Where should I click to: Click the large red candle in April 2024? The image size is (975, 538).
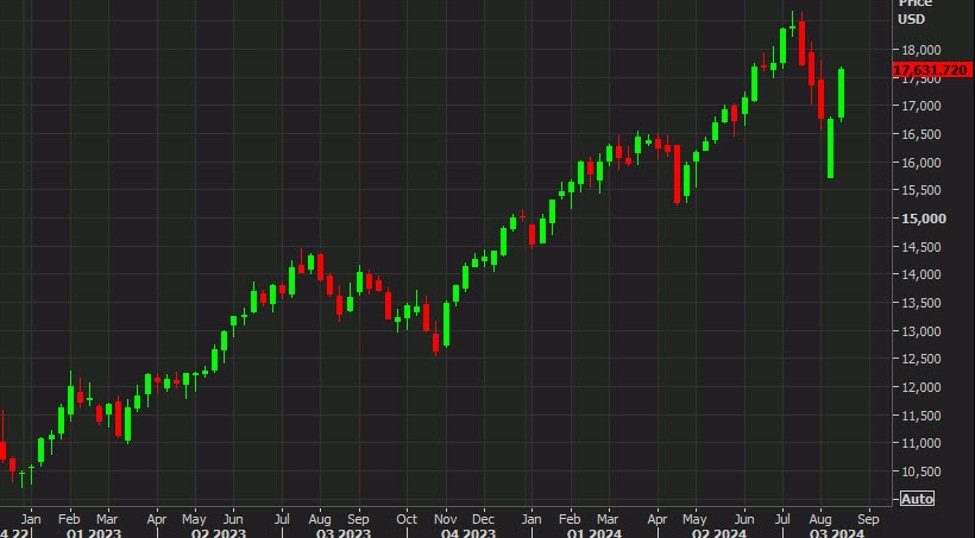[x=677, y=174]
